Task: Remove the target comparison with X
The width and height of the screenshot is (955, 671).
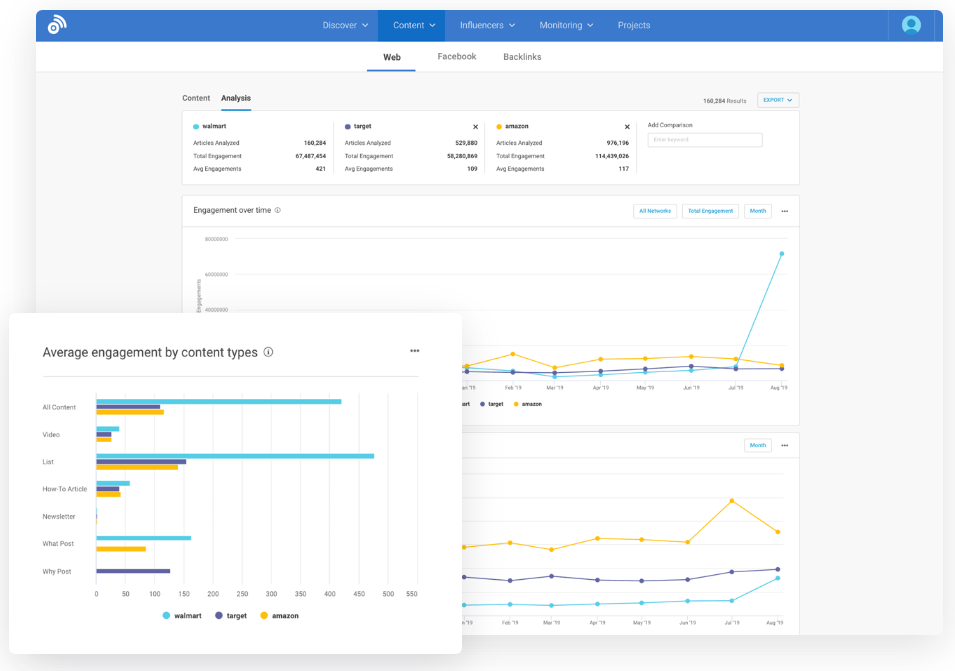Action: click(x=475, y=127)
